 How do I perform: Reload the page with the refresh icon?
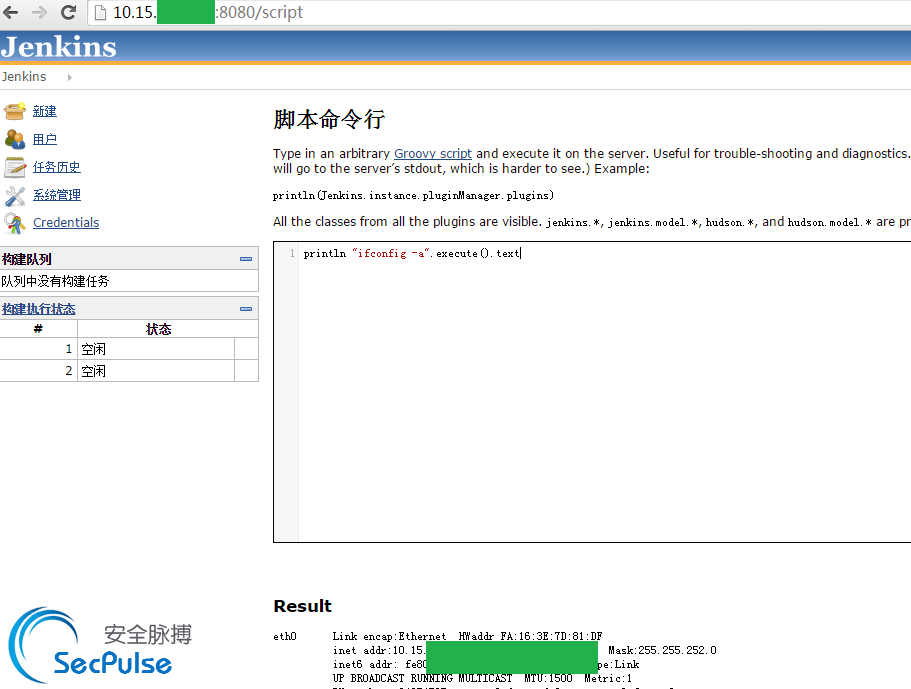pyautogui.click(x=69, y=12)
